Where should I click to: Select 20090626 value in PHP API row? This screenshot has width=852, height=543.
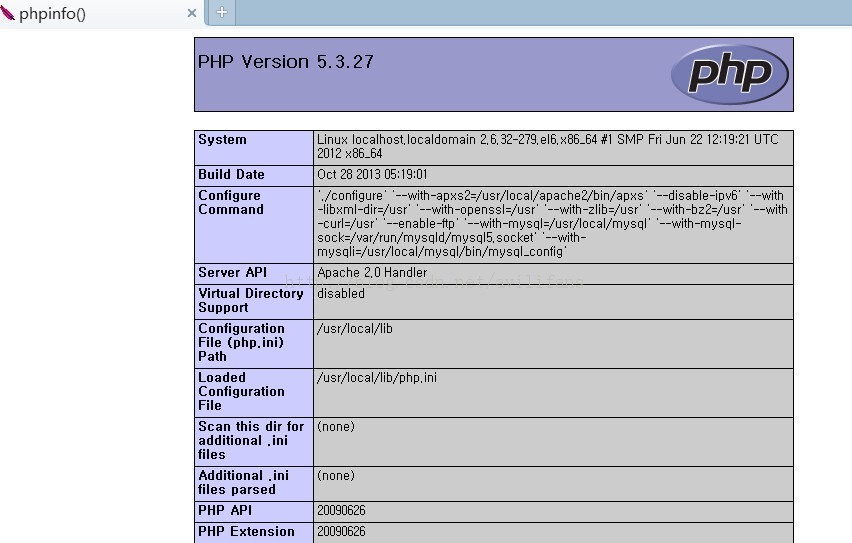(x=341, y=510)
